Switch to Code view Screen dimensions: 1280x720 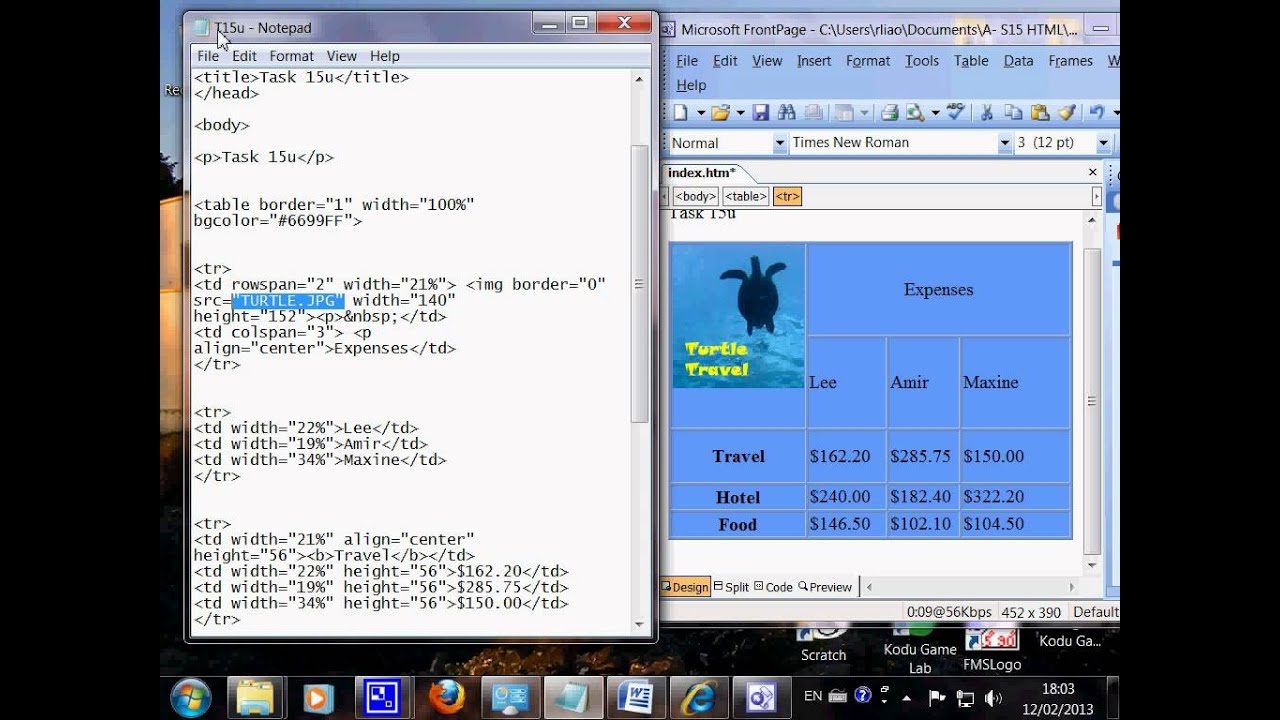coord(773,587)
